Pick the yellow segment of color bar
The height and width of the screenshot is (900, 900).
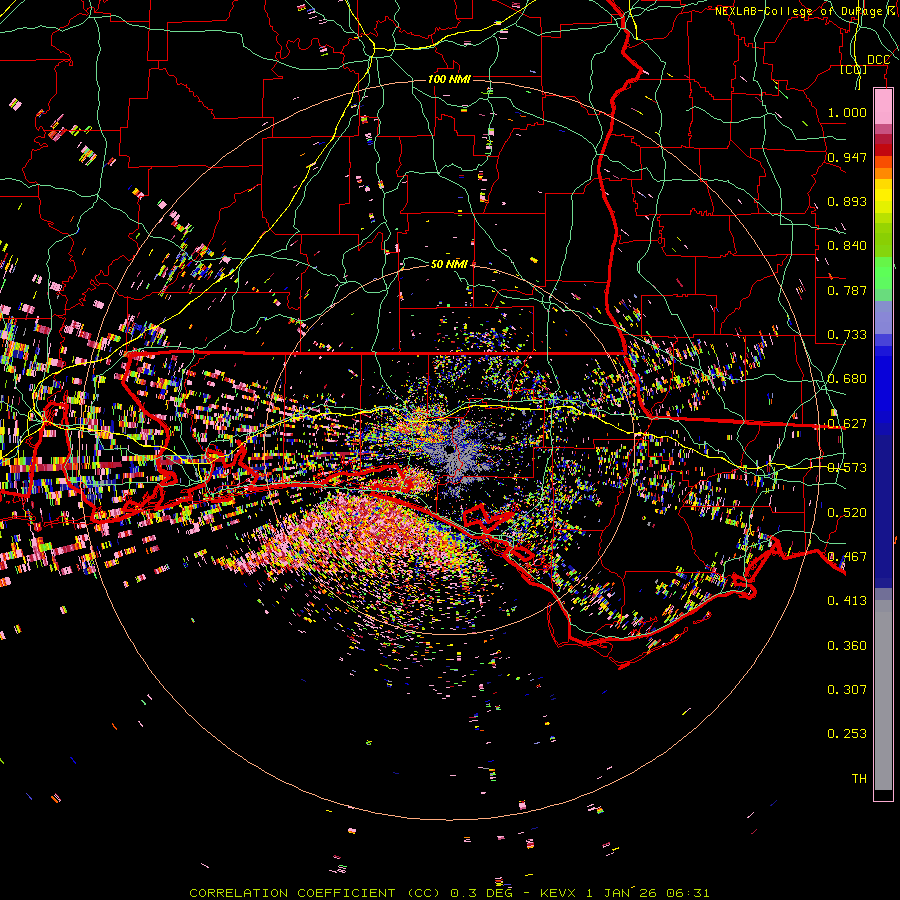pyautogui.click(x=883, y=195)
